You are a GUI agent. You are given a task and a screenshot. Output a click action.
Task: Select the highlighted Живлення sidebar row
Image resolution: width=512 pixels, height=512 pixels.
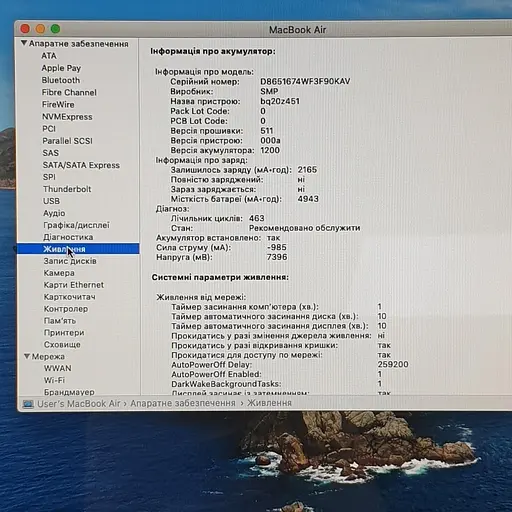tap(78, 249)
